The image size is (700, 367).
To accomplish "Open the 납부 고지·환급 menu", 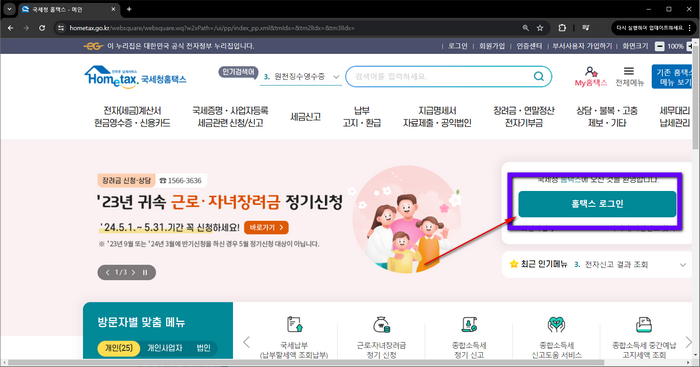I will click(362, 117).
